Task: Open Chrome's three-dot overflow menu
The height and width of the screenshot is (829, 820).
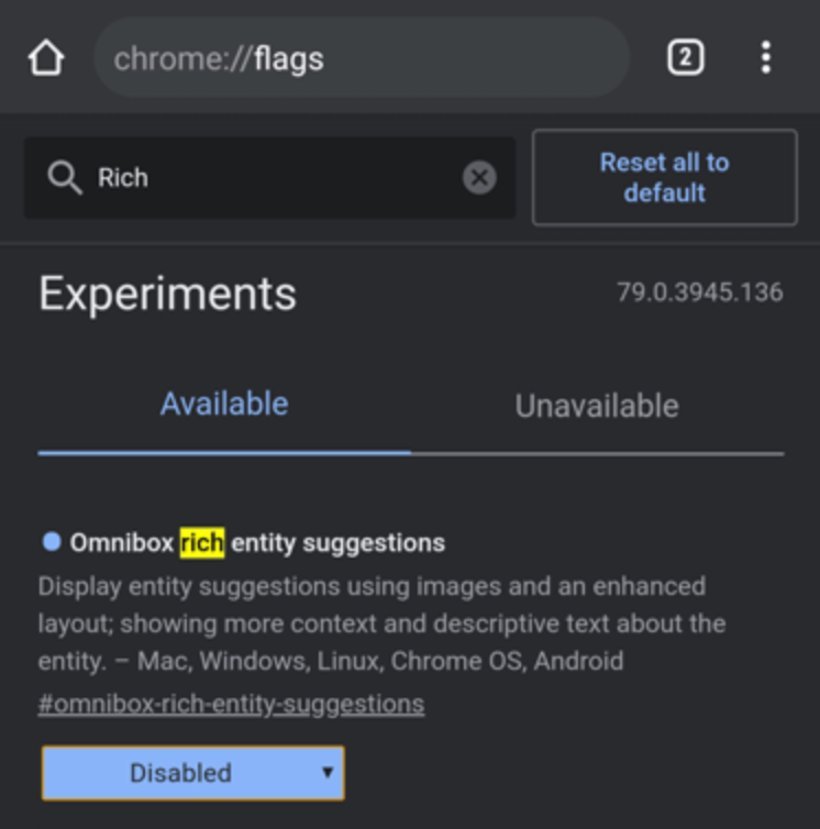Action: [765, 57]
